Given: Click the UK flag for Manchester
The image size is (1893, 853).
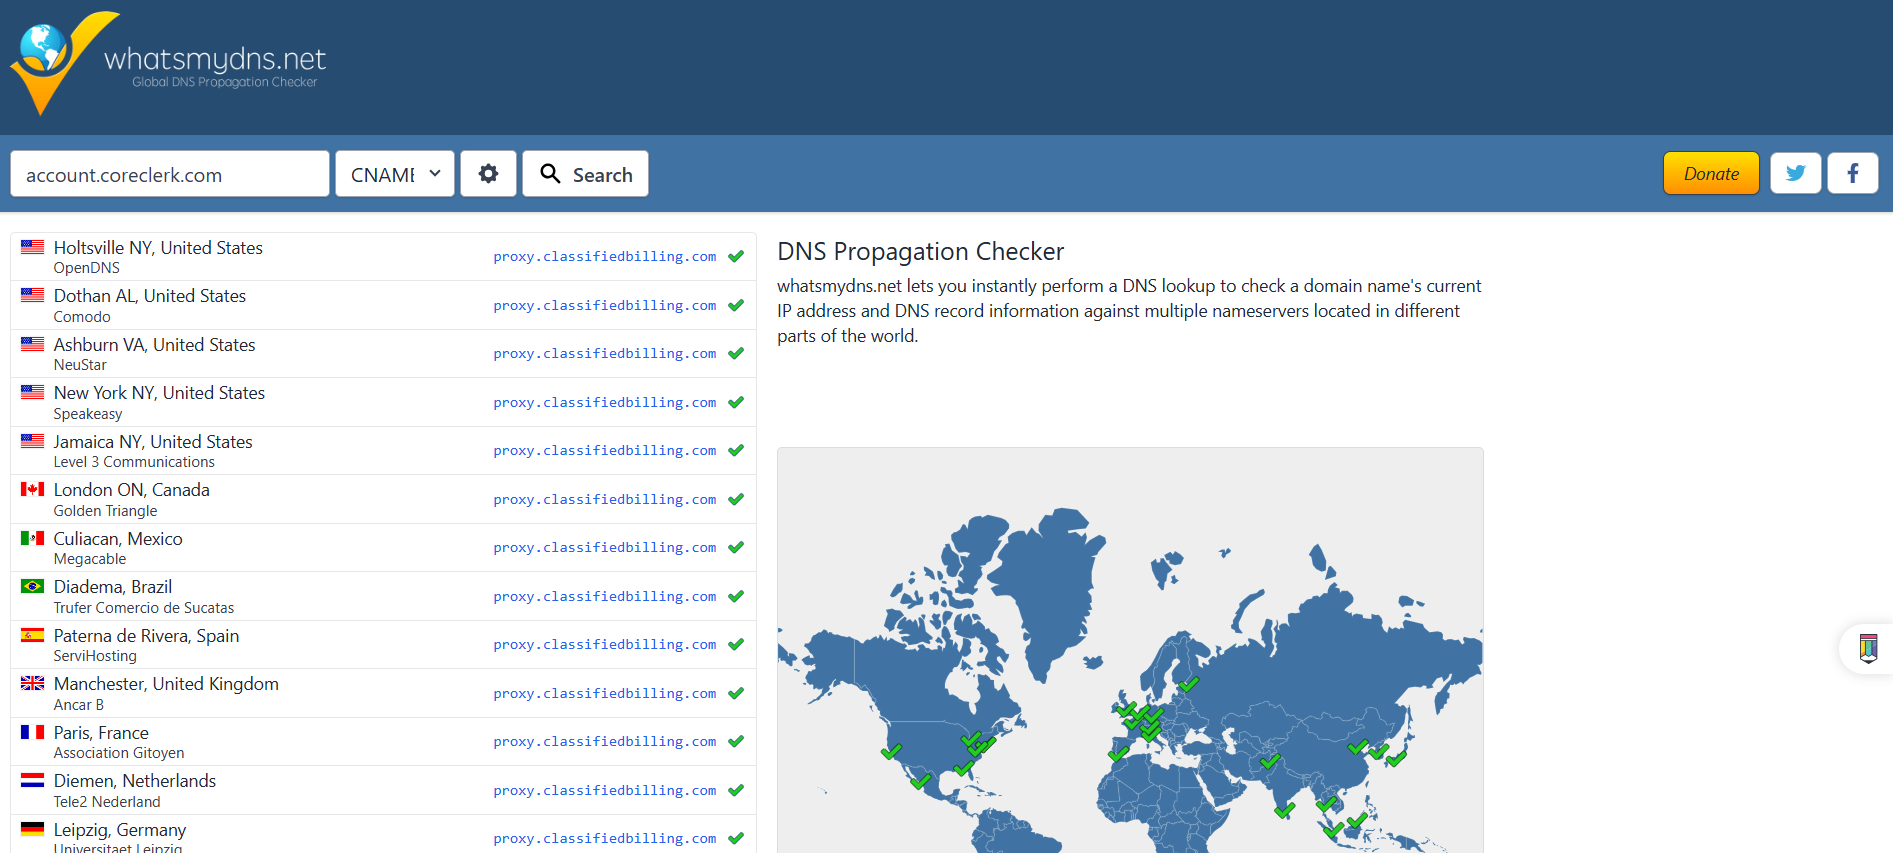Looking at the screenshot, I should click(x=32, y=683).
